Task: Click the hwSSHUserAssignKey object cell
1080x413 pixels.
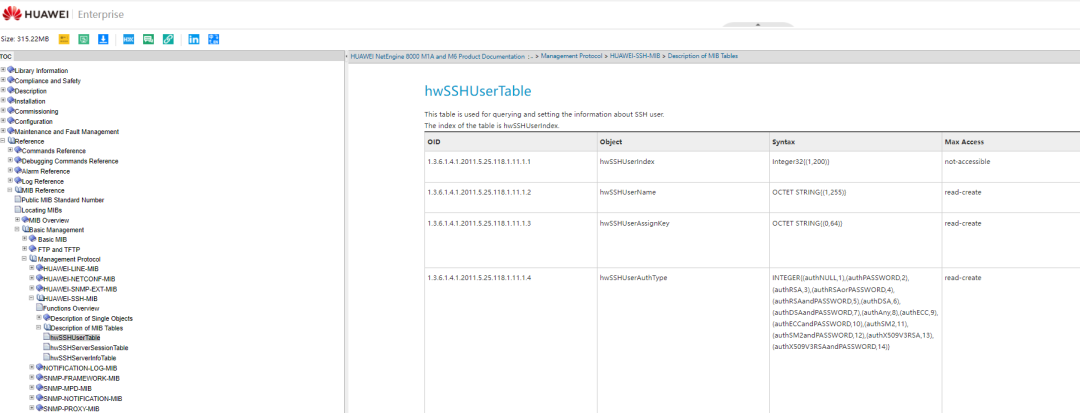Action: point(683,240)
